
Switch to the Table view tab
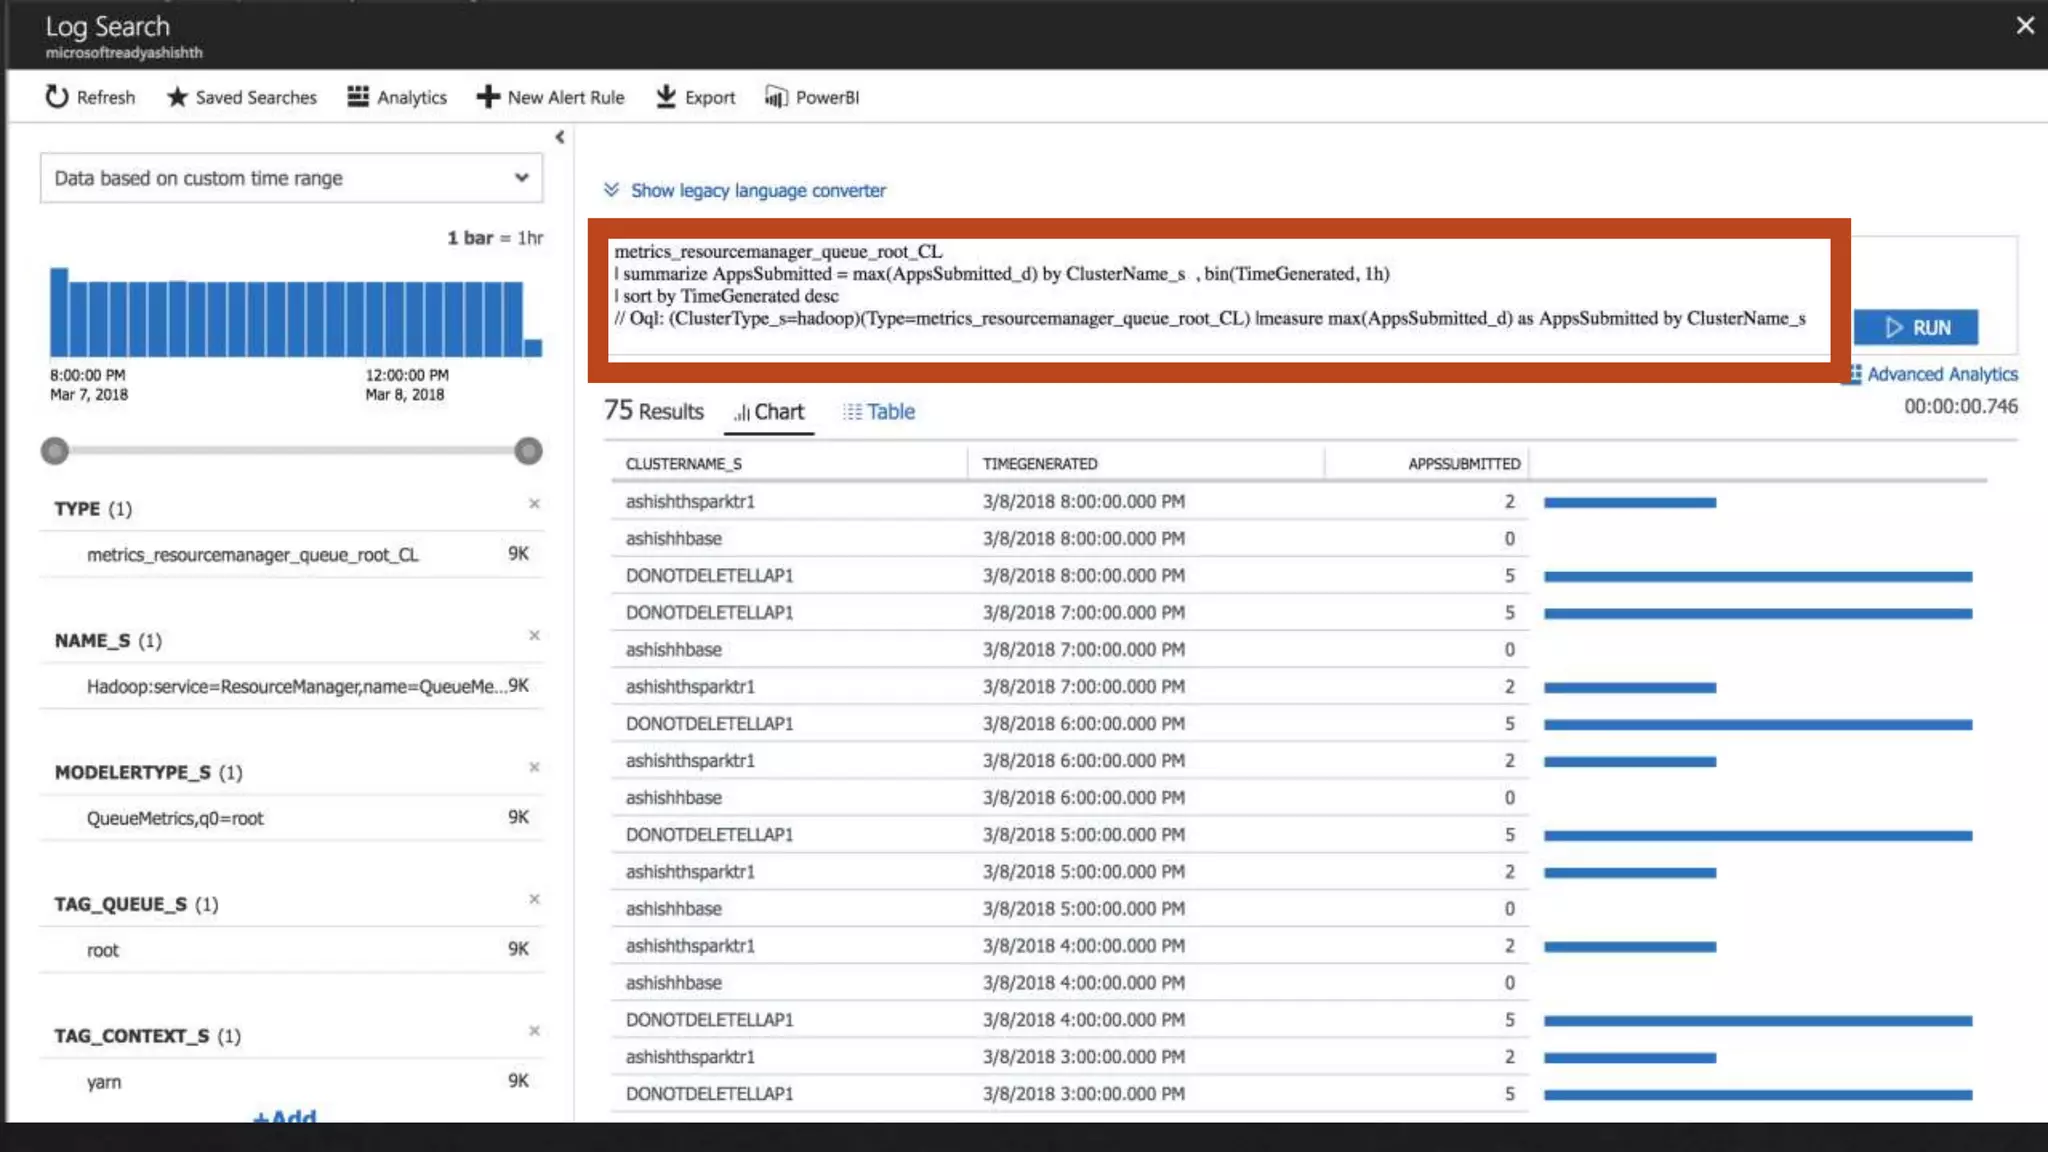tap(879, 412)
